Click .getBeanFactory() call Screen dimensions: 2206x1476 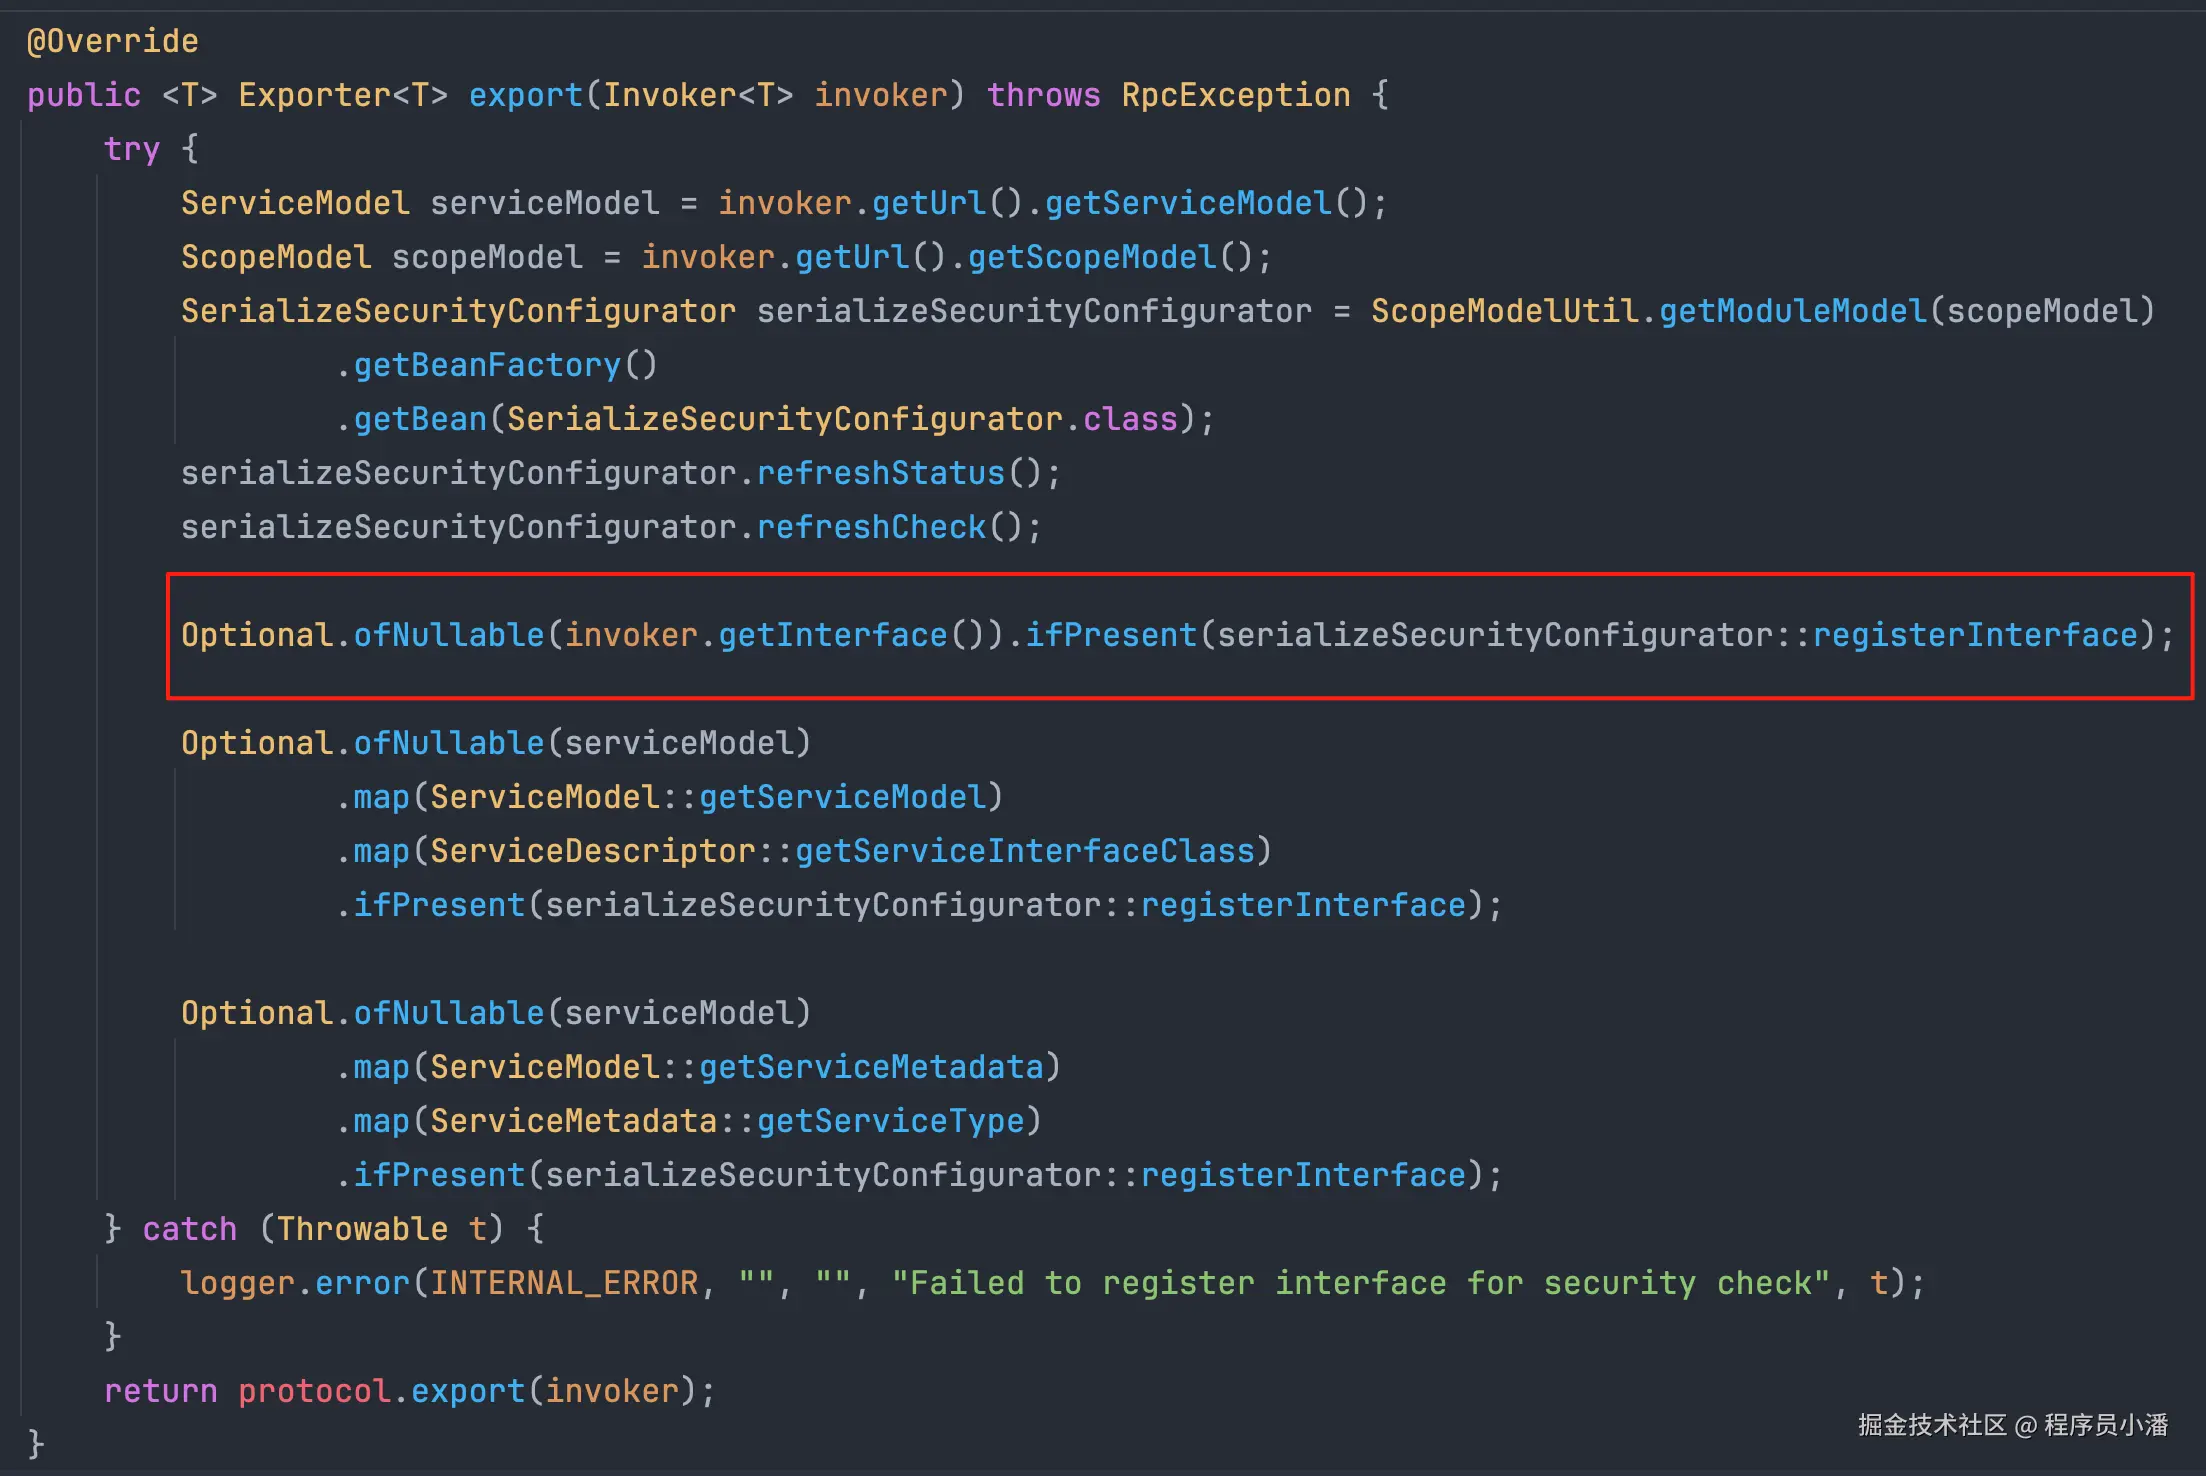coord(497,365)
